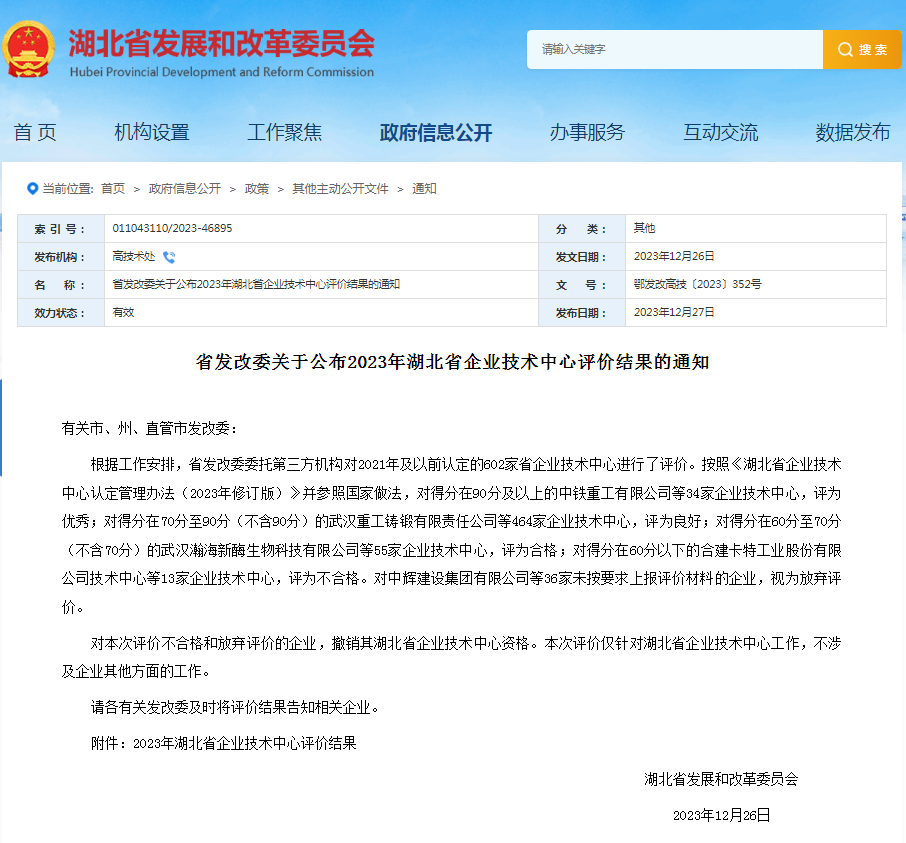Click the national emblem logo
The image size is (906, 843).
[30, 49]
